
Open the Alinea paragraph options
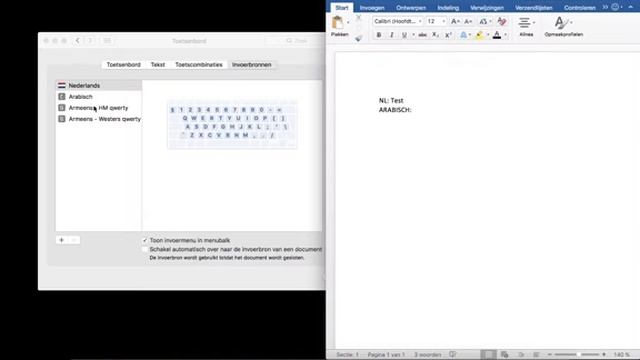(526, 27)
